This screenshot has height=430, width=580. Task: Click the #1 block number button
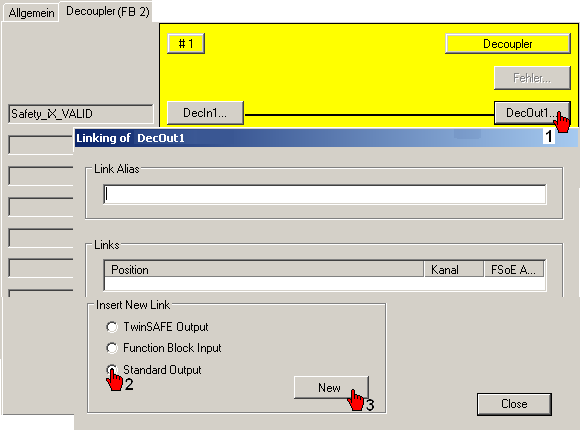pyautogui.click(x=186, y=44)
